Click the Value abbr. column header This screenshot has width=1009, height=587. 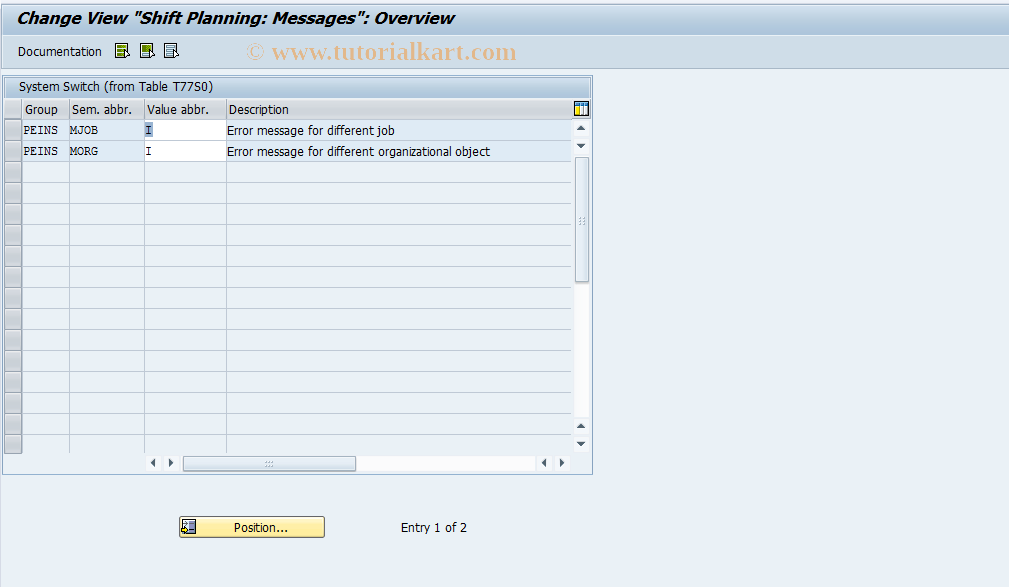pyautogui.click(x=185, y=109)
